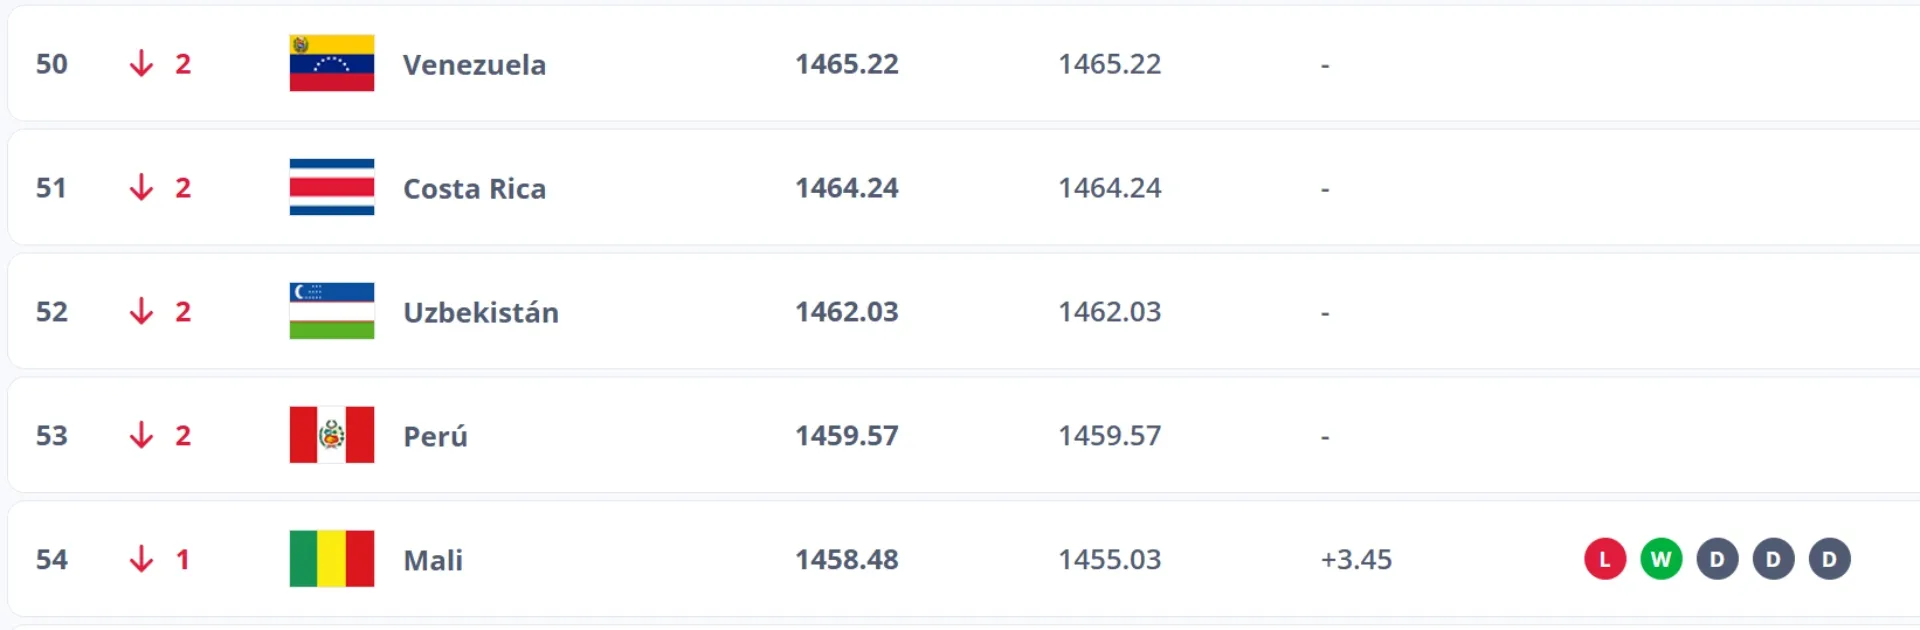
Task: Select the Uzbekistán flag image
Action: 332,311
